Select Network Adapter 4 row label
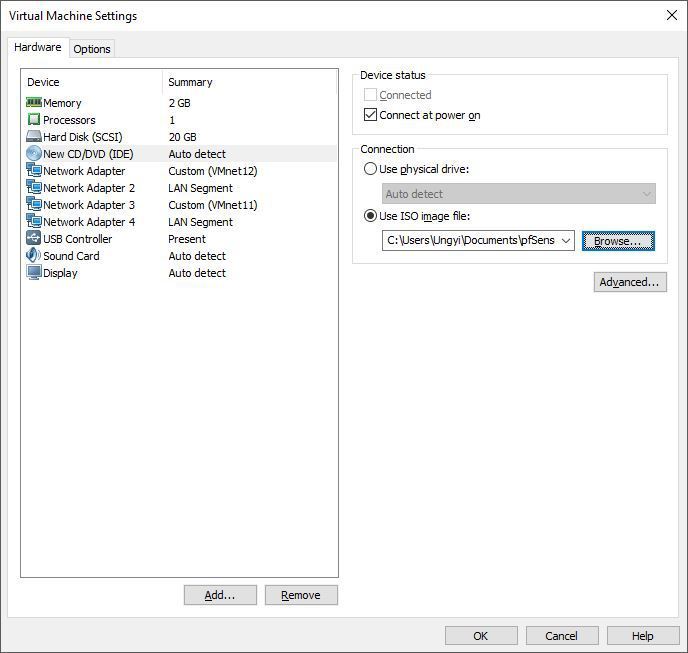Viewport: 688px width, 653px height. point(89,222)
